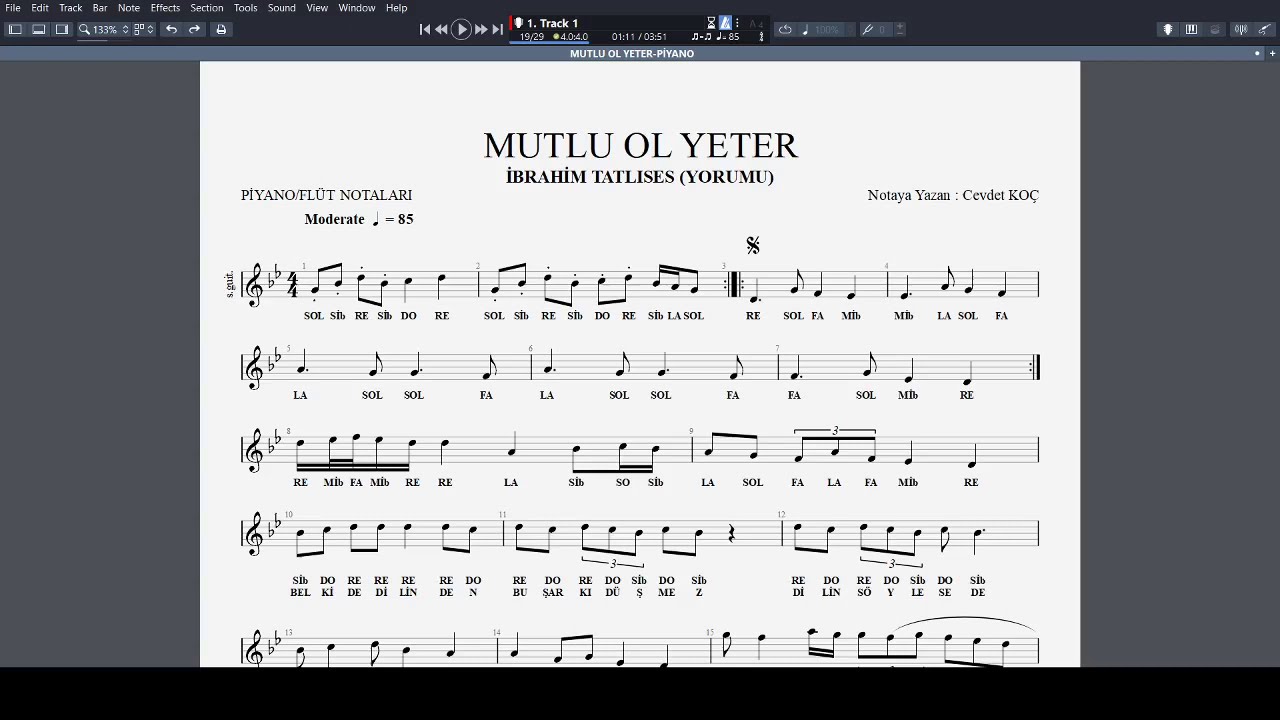Open the page layout view dropdown
This screenshot has height=720, width=1280.
(x=144, y=29)
